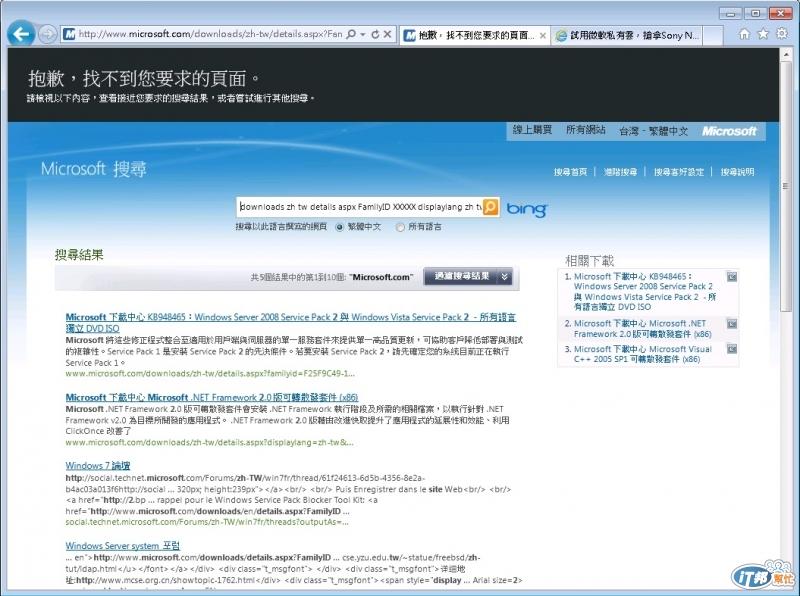Click the Microsoft 搜尋 page title
Screen dimensions: 800x596
point(94,169)
